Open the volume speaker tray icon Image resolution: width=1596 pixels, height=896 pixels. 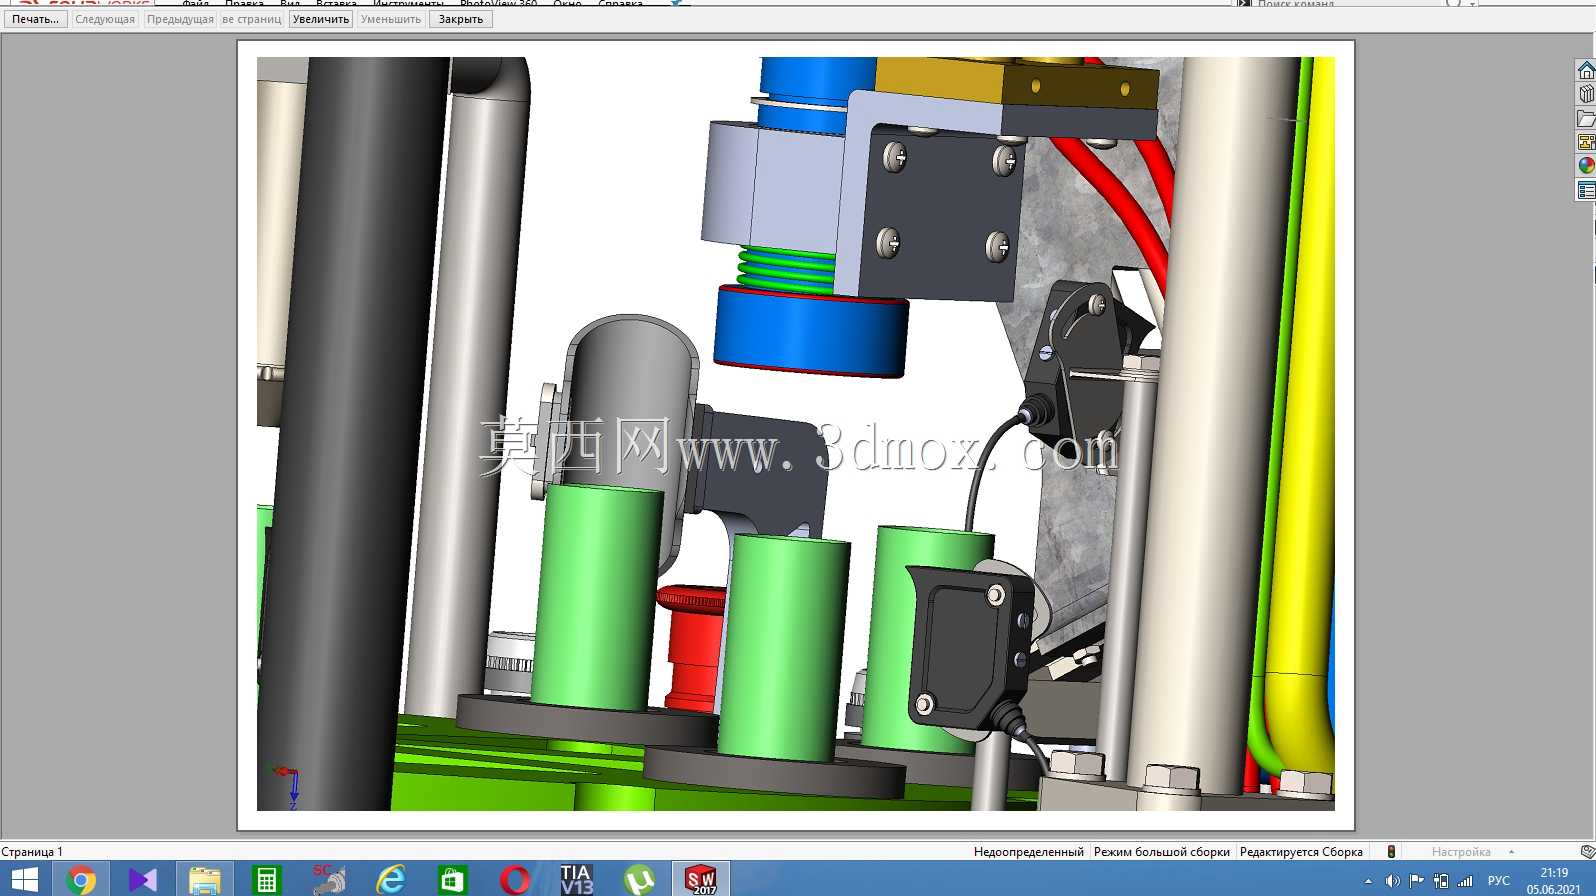click(x=1392, y=881)
